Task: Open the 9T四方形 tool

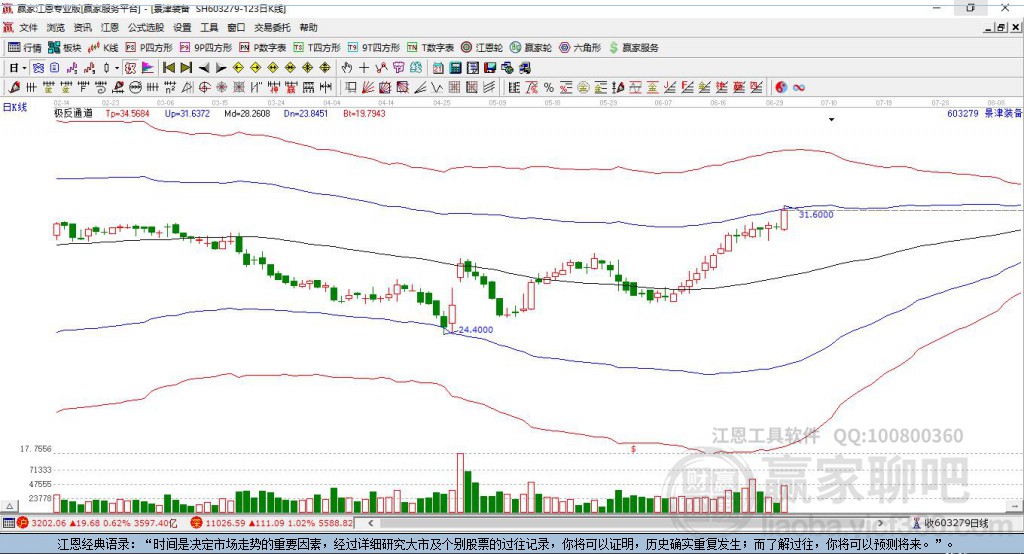Action: [x=374, y=48]
